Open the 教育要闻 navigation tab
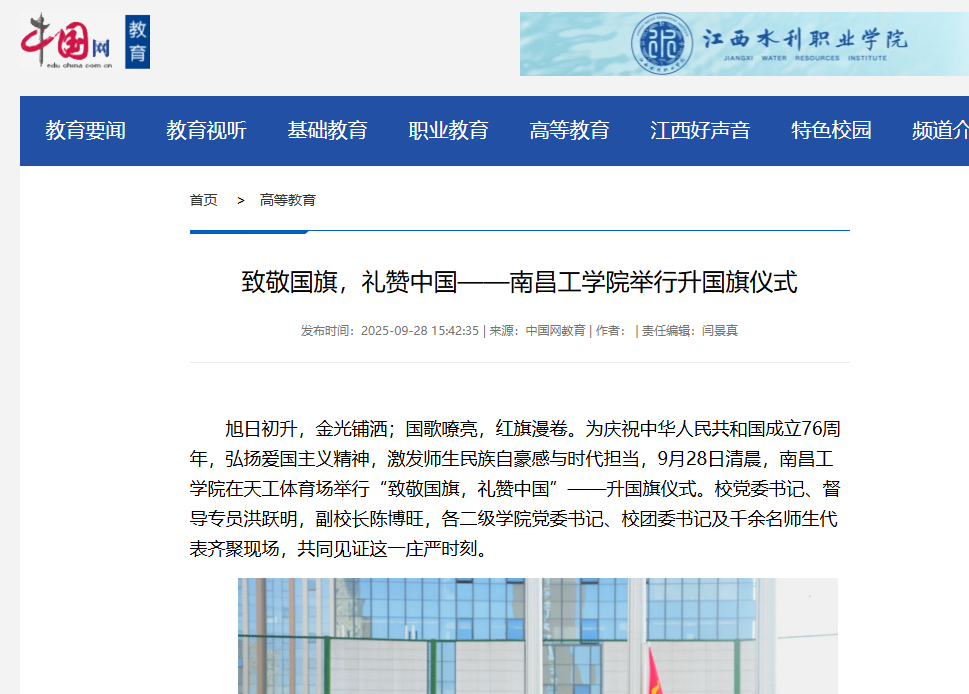Viewport: 969px width, 694px height. [x=85, y=130]
